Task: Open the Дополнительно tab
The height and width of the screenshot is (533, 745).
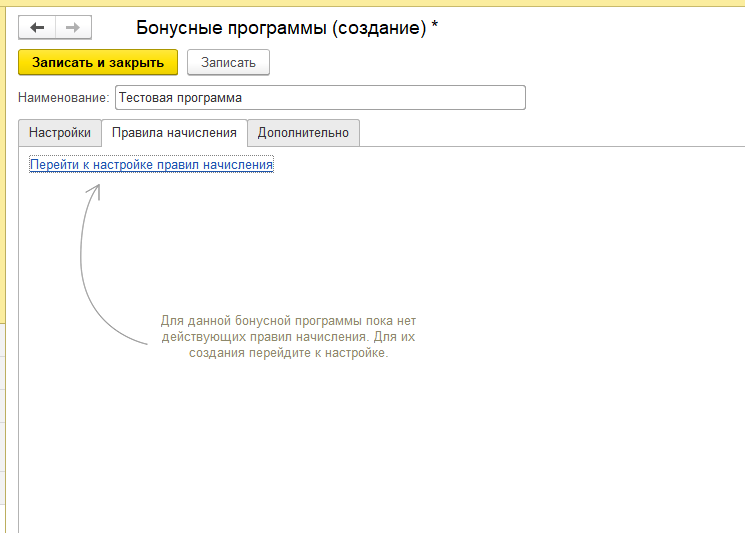Action: pos(303,133)
